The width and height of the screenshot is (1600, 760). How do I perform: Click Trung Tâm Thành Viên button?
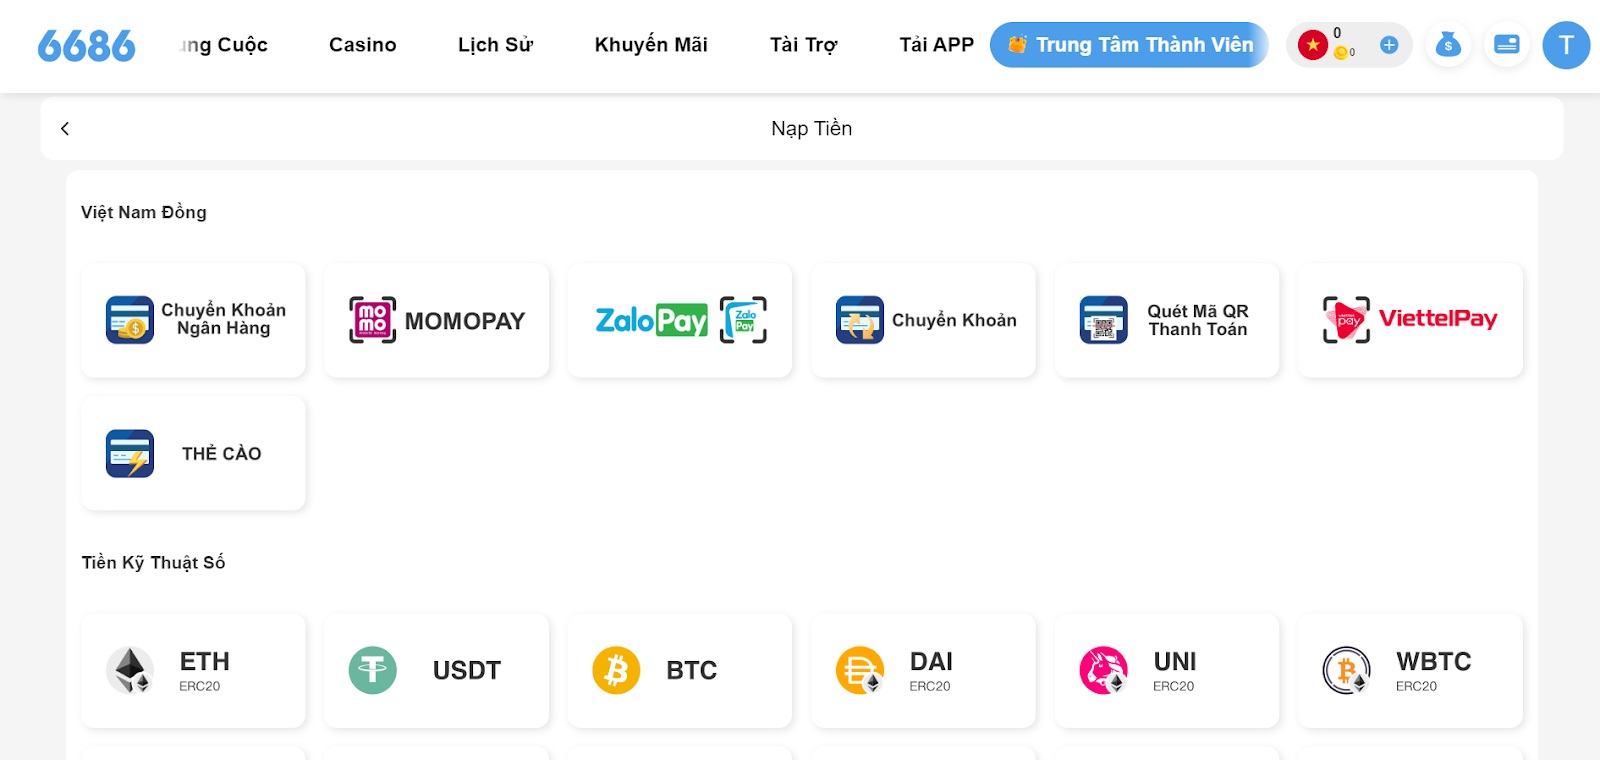pos(1129,45)
